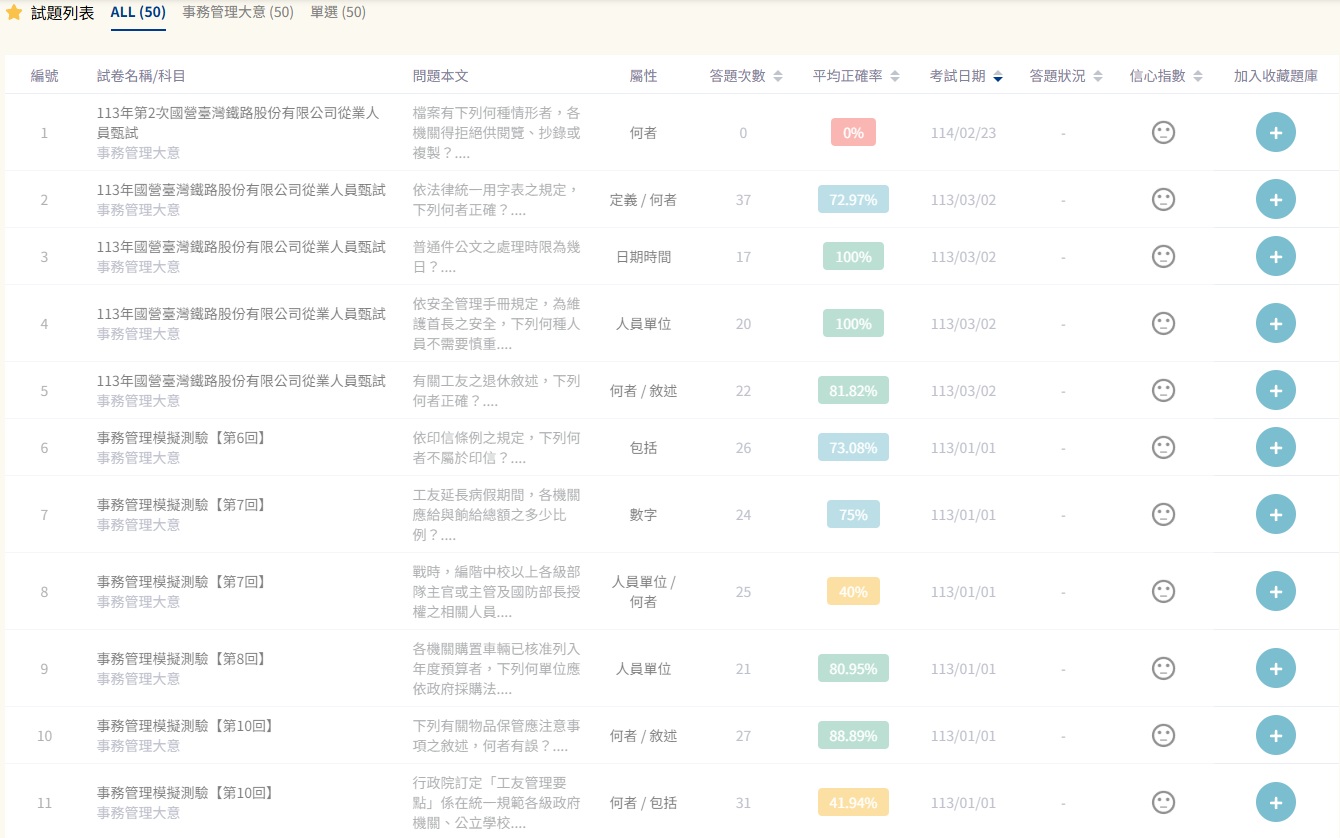
Task: Click the confidence smiley face for question 1
Action: click(1163, 132)
